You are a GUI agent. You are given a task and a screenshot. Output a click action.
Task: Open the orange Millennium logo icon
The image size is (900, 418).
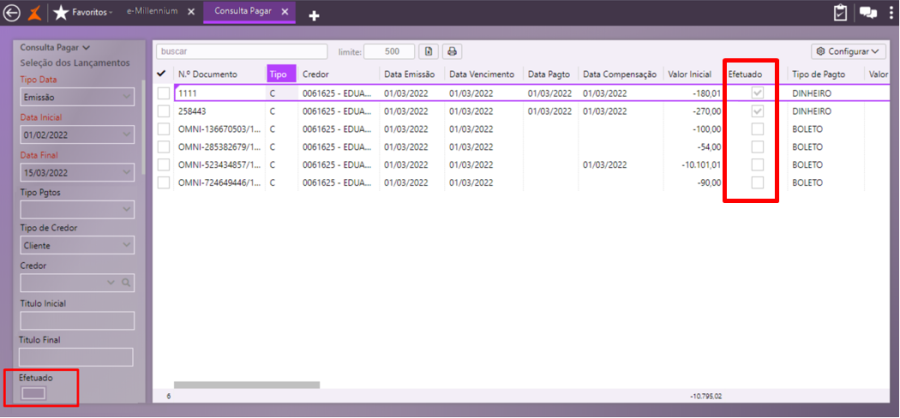pyautogui.click(x=34, y=13)
